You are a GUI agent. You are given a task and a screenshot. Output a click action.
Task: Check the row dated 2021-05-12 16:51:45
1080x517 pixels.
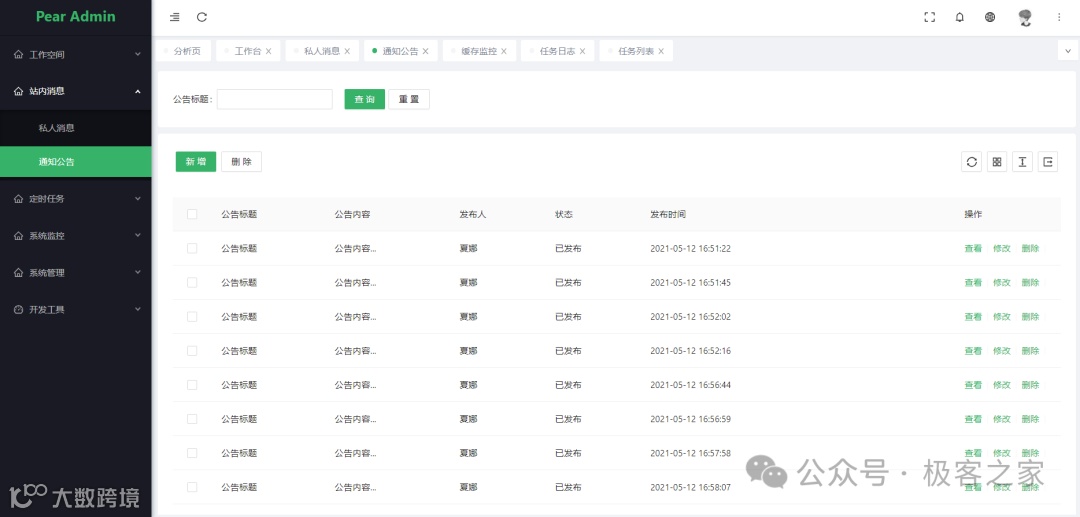click(192, 282)
